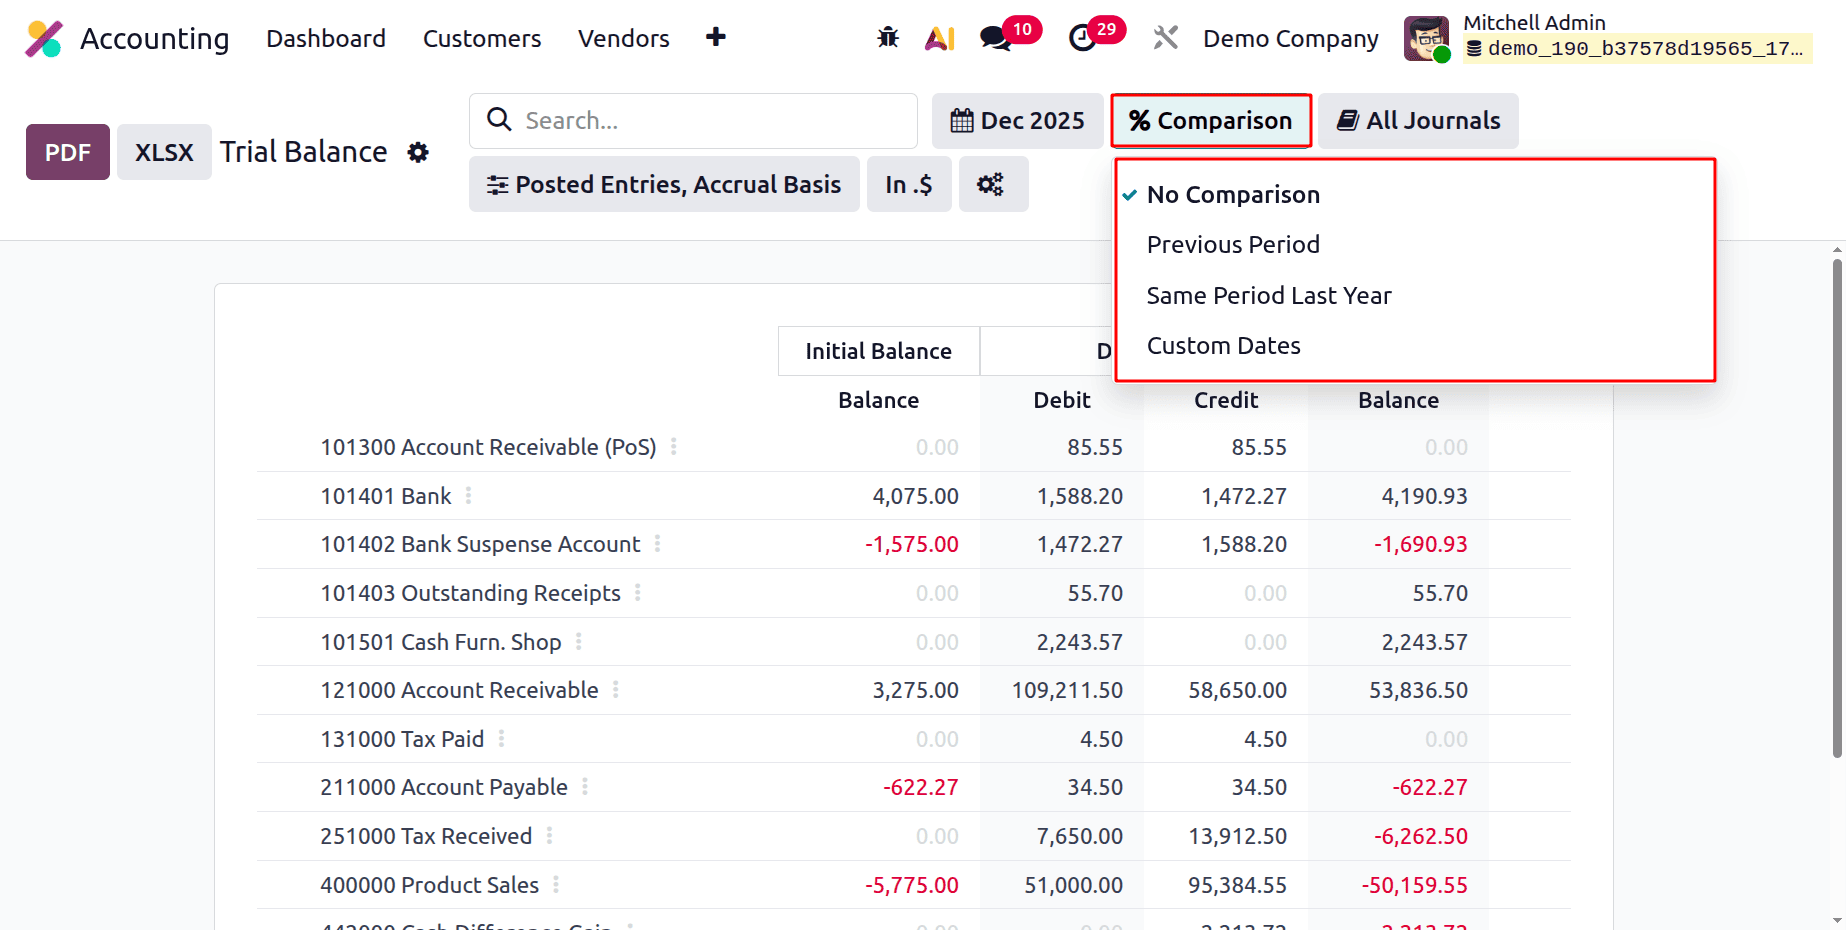Click the plus icon in navigation bar

[x=716, y=38]
